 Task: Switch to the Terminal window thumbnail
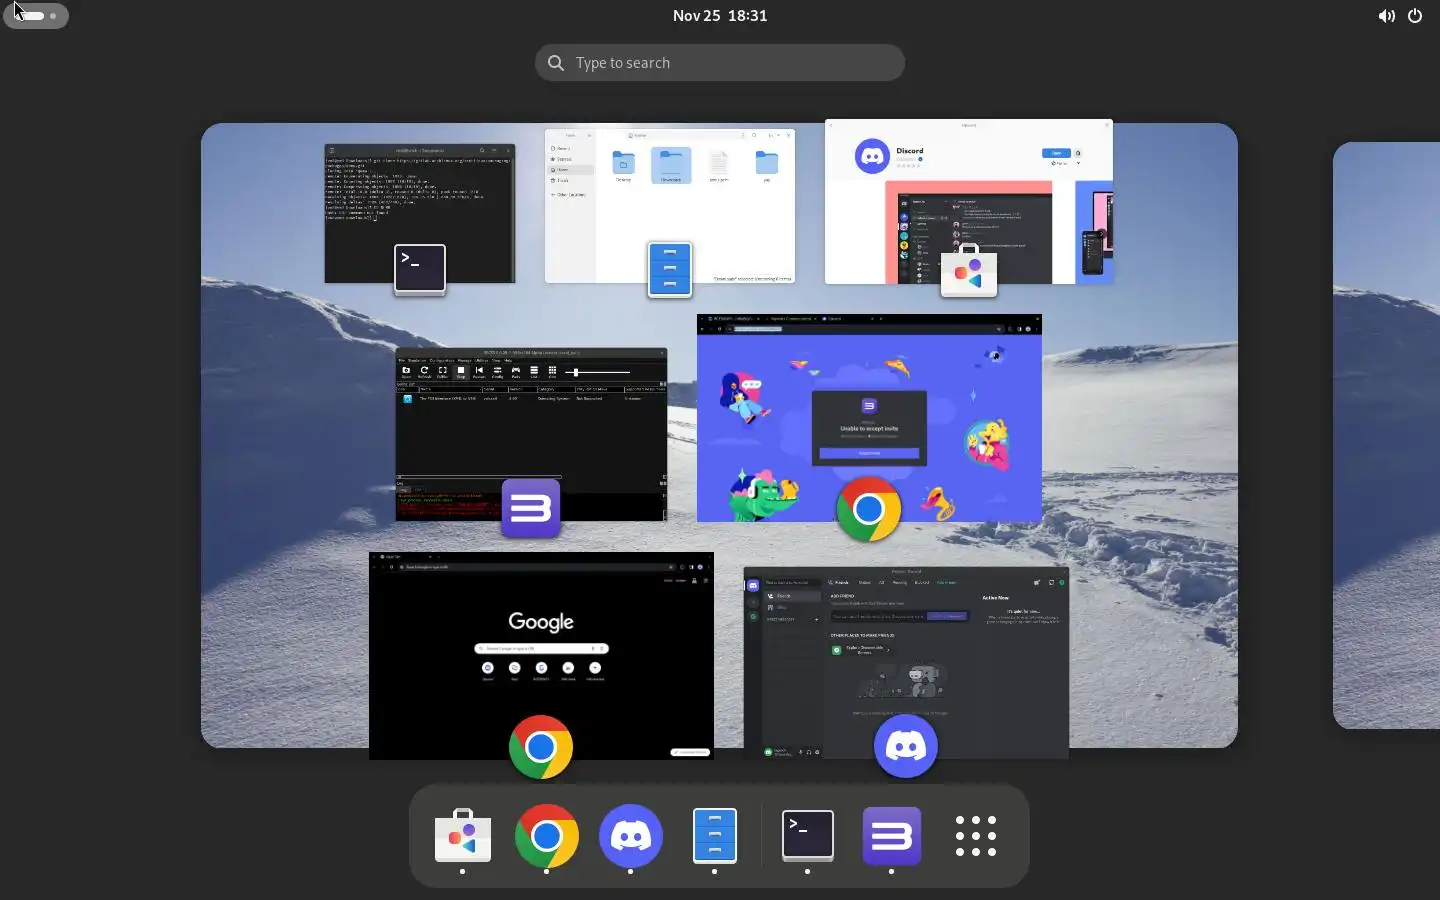coord(420,213)
